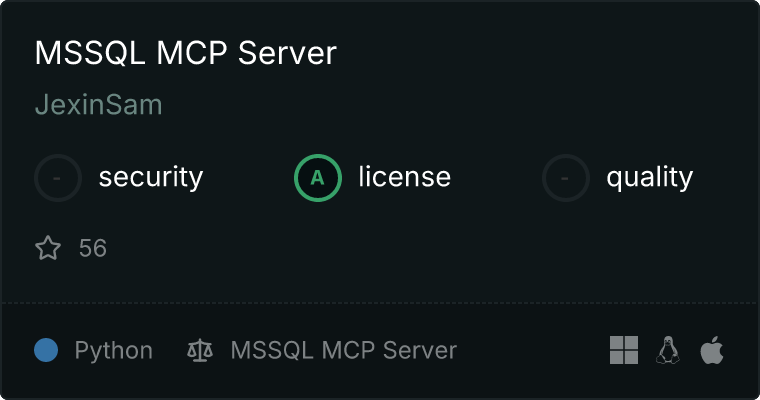Select the quality label text
The image size is (760, 400).
click(x=649, y=177)
